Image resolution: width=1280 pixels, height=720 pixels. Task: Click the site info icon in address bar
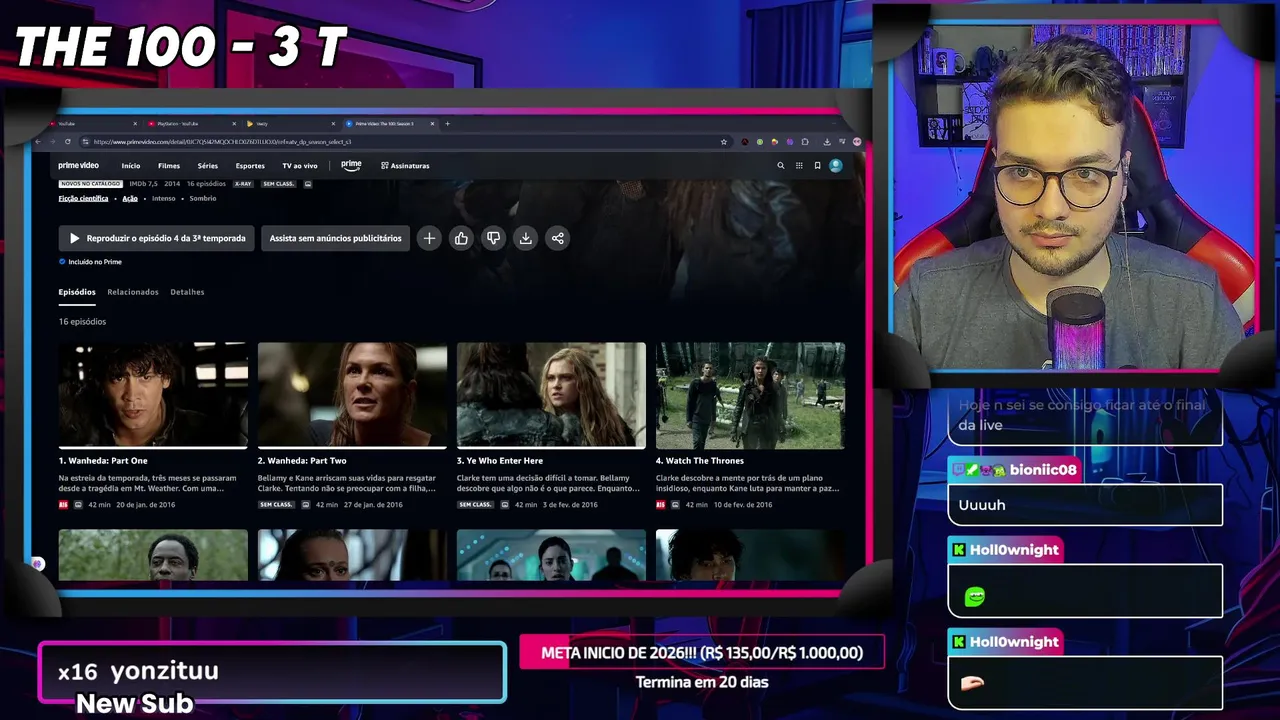[86, 142]
